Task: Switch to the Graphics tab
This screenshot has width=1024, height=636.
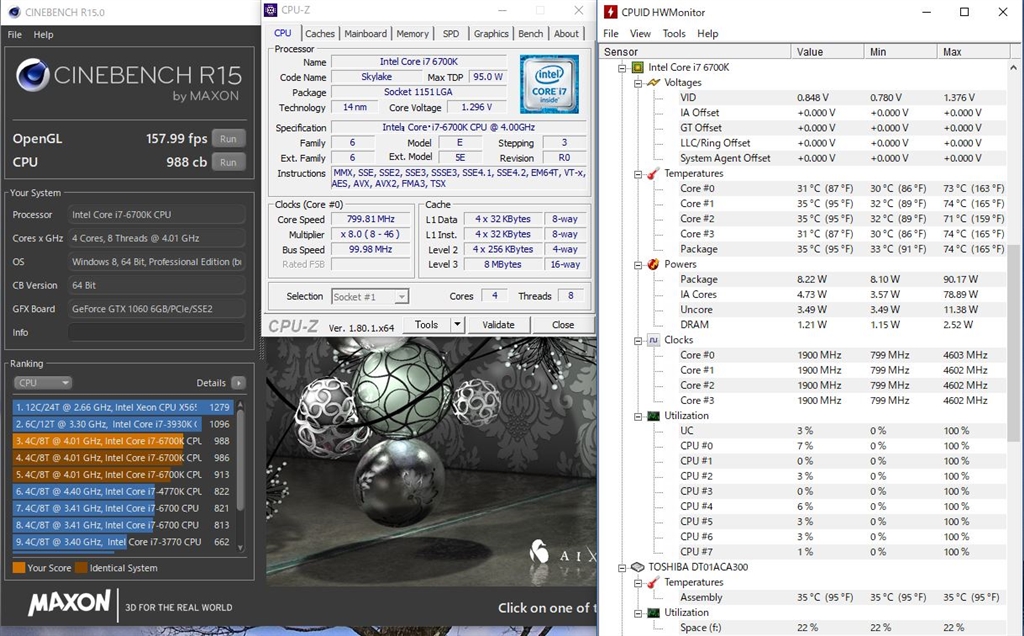Action: tap(491, 33)
